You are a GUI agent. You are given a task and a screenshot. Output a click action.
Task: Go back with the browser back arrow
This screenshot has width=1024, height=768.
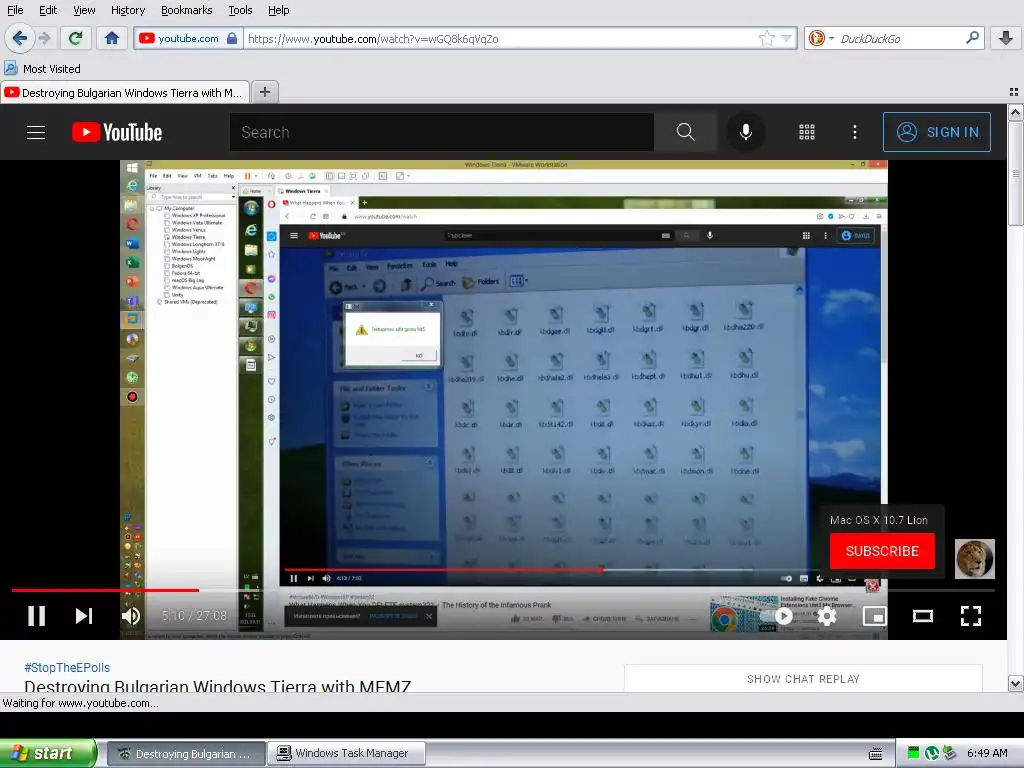point(20,39)
